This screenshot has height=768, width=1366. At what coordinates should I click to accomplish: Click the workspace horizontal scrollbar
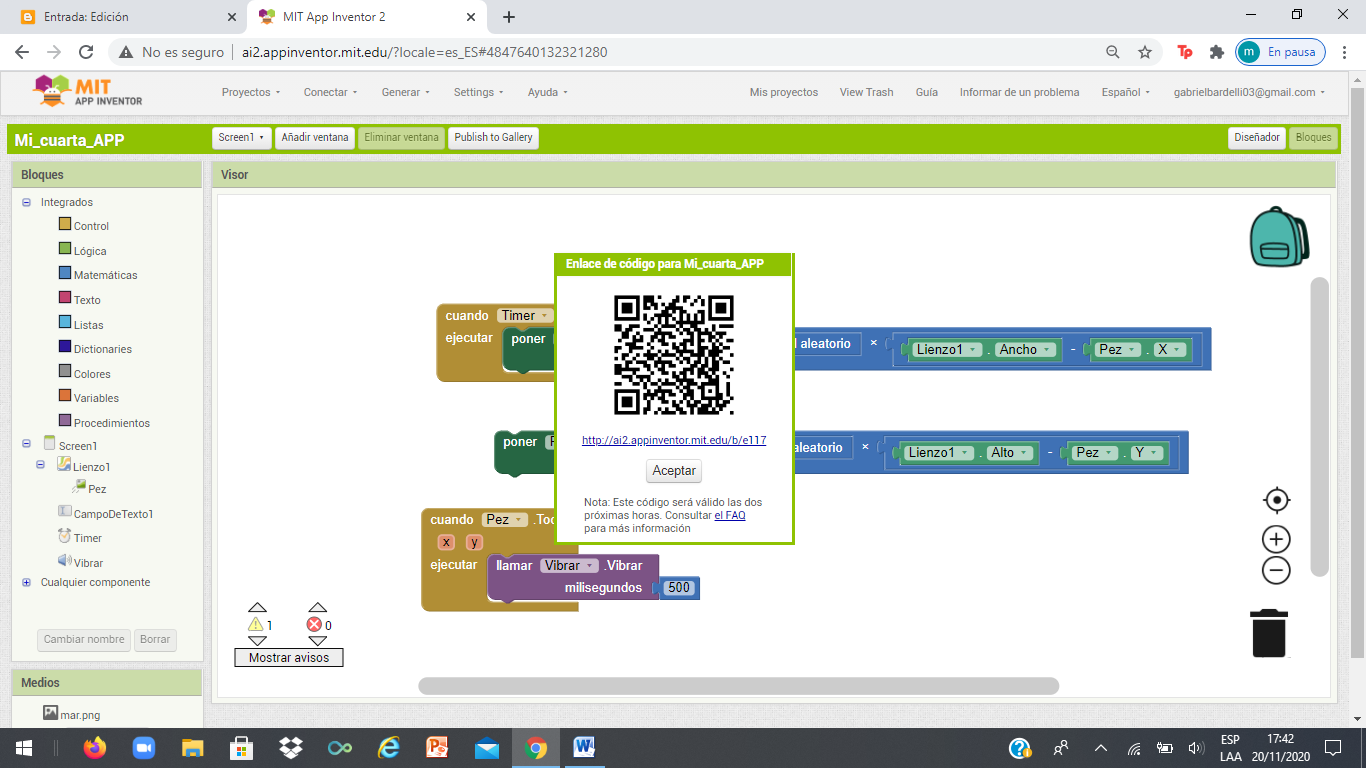(738, 686)
